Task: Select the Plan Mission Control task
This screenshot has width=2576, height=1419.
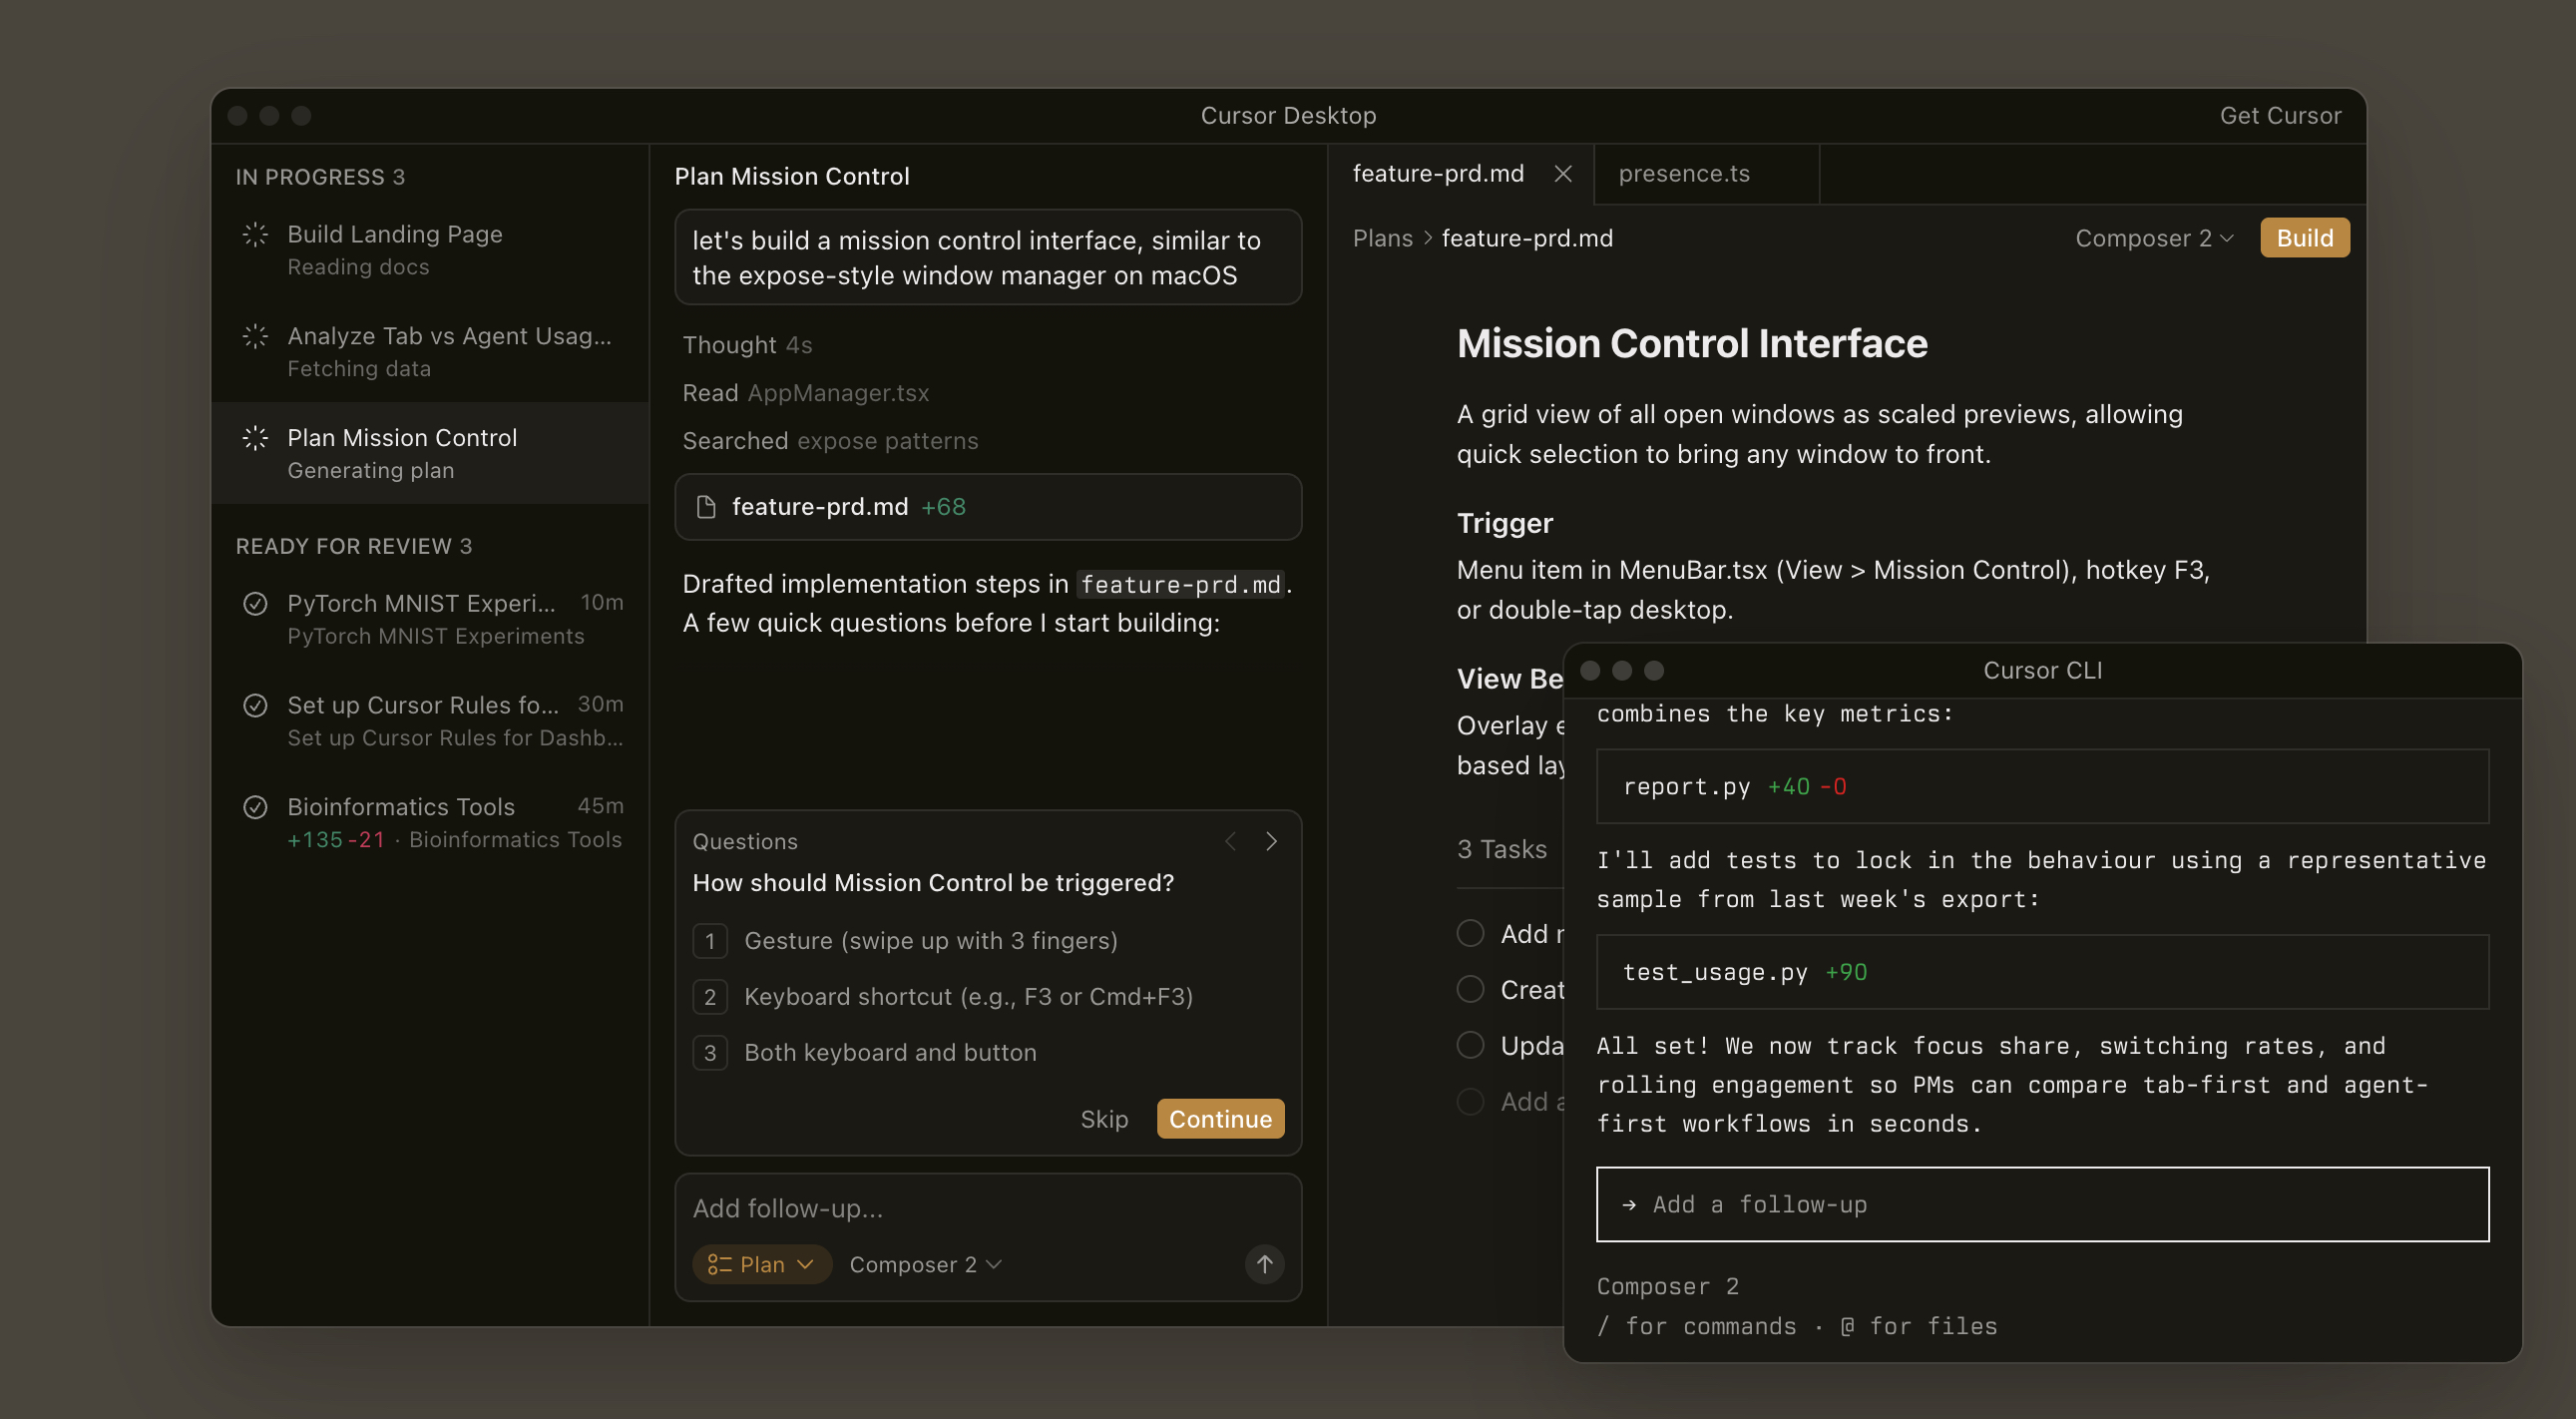Action: point(431,454)
